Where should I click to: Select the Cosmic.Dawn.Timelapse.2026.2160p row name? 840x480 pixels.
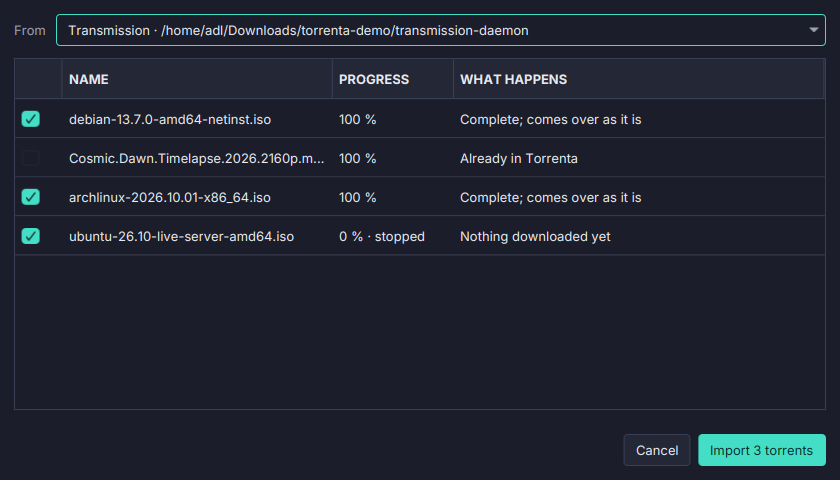(x=197, y=159)
